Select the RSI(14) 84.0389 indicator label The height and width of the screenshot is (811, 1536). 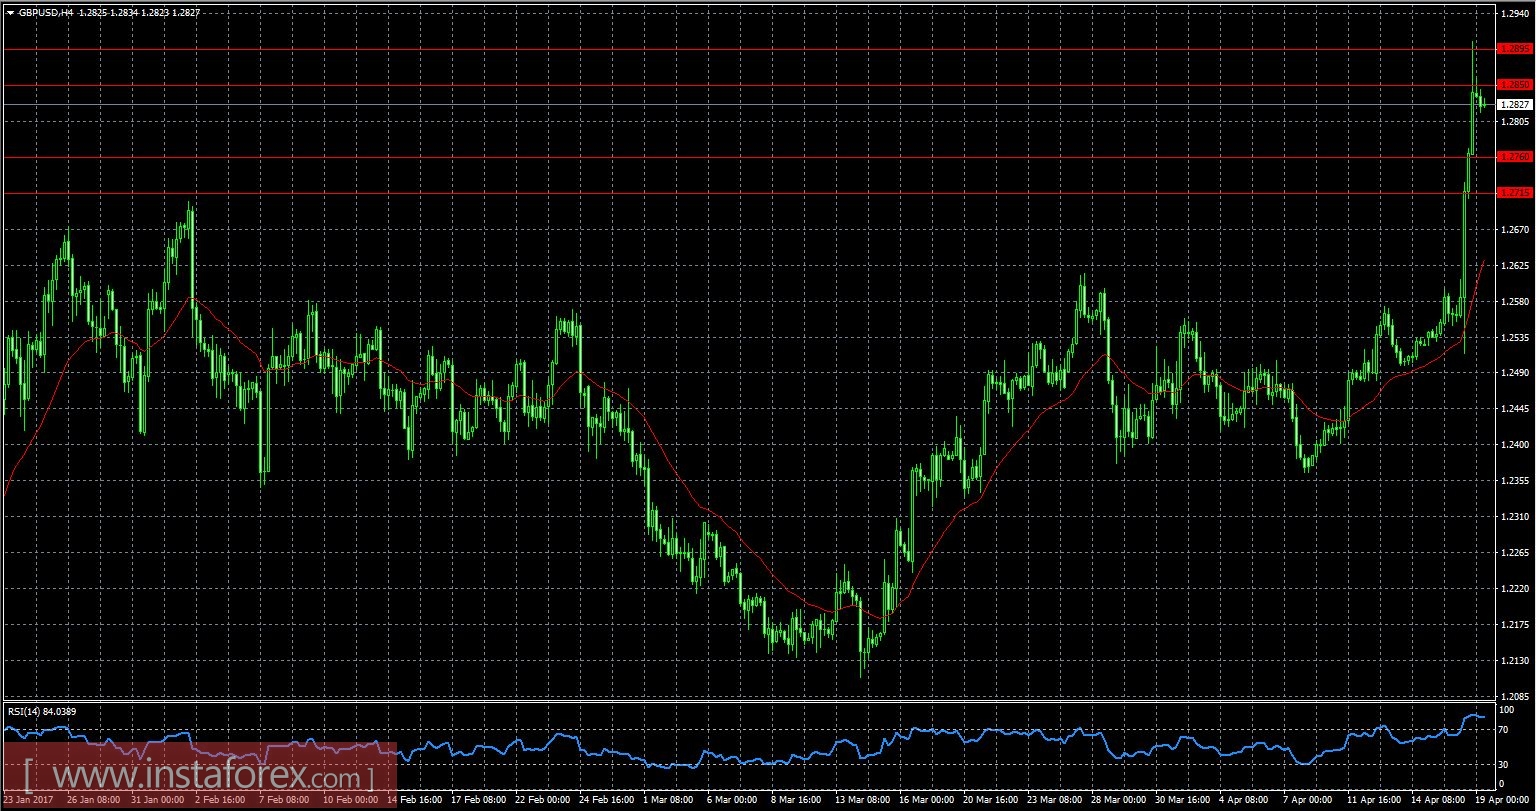pyautogui.click(x=42, y=711)
